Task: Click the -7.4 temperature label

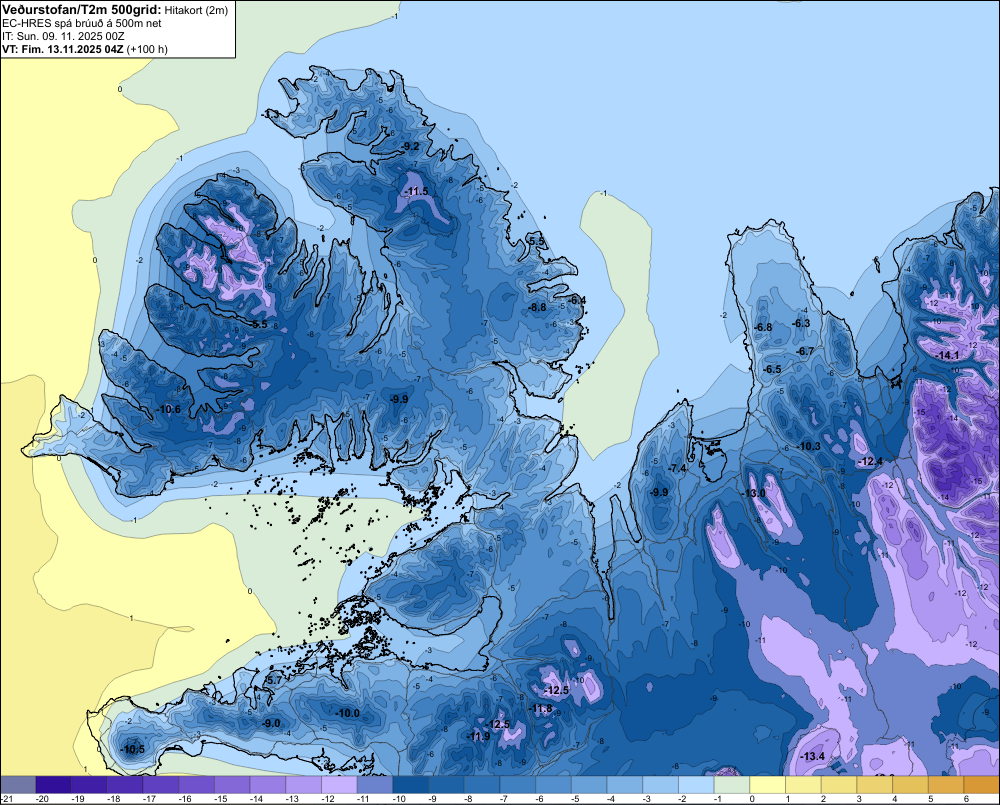Action: [x=677, y=469]
